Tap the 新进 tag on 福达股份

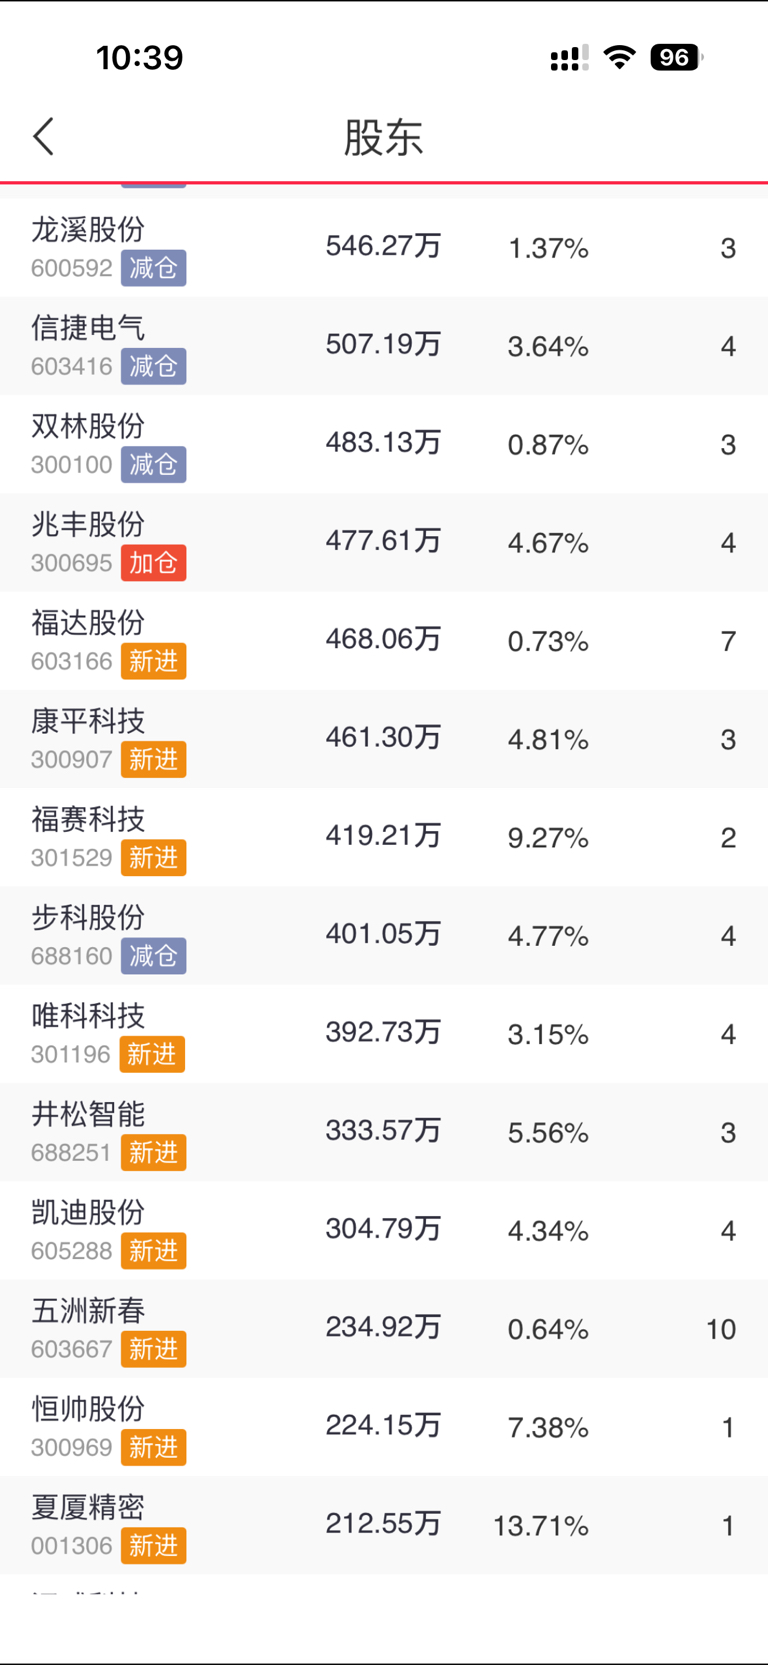[x=153, y=661]
